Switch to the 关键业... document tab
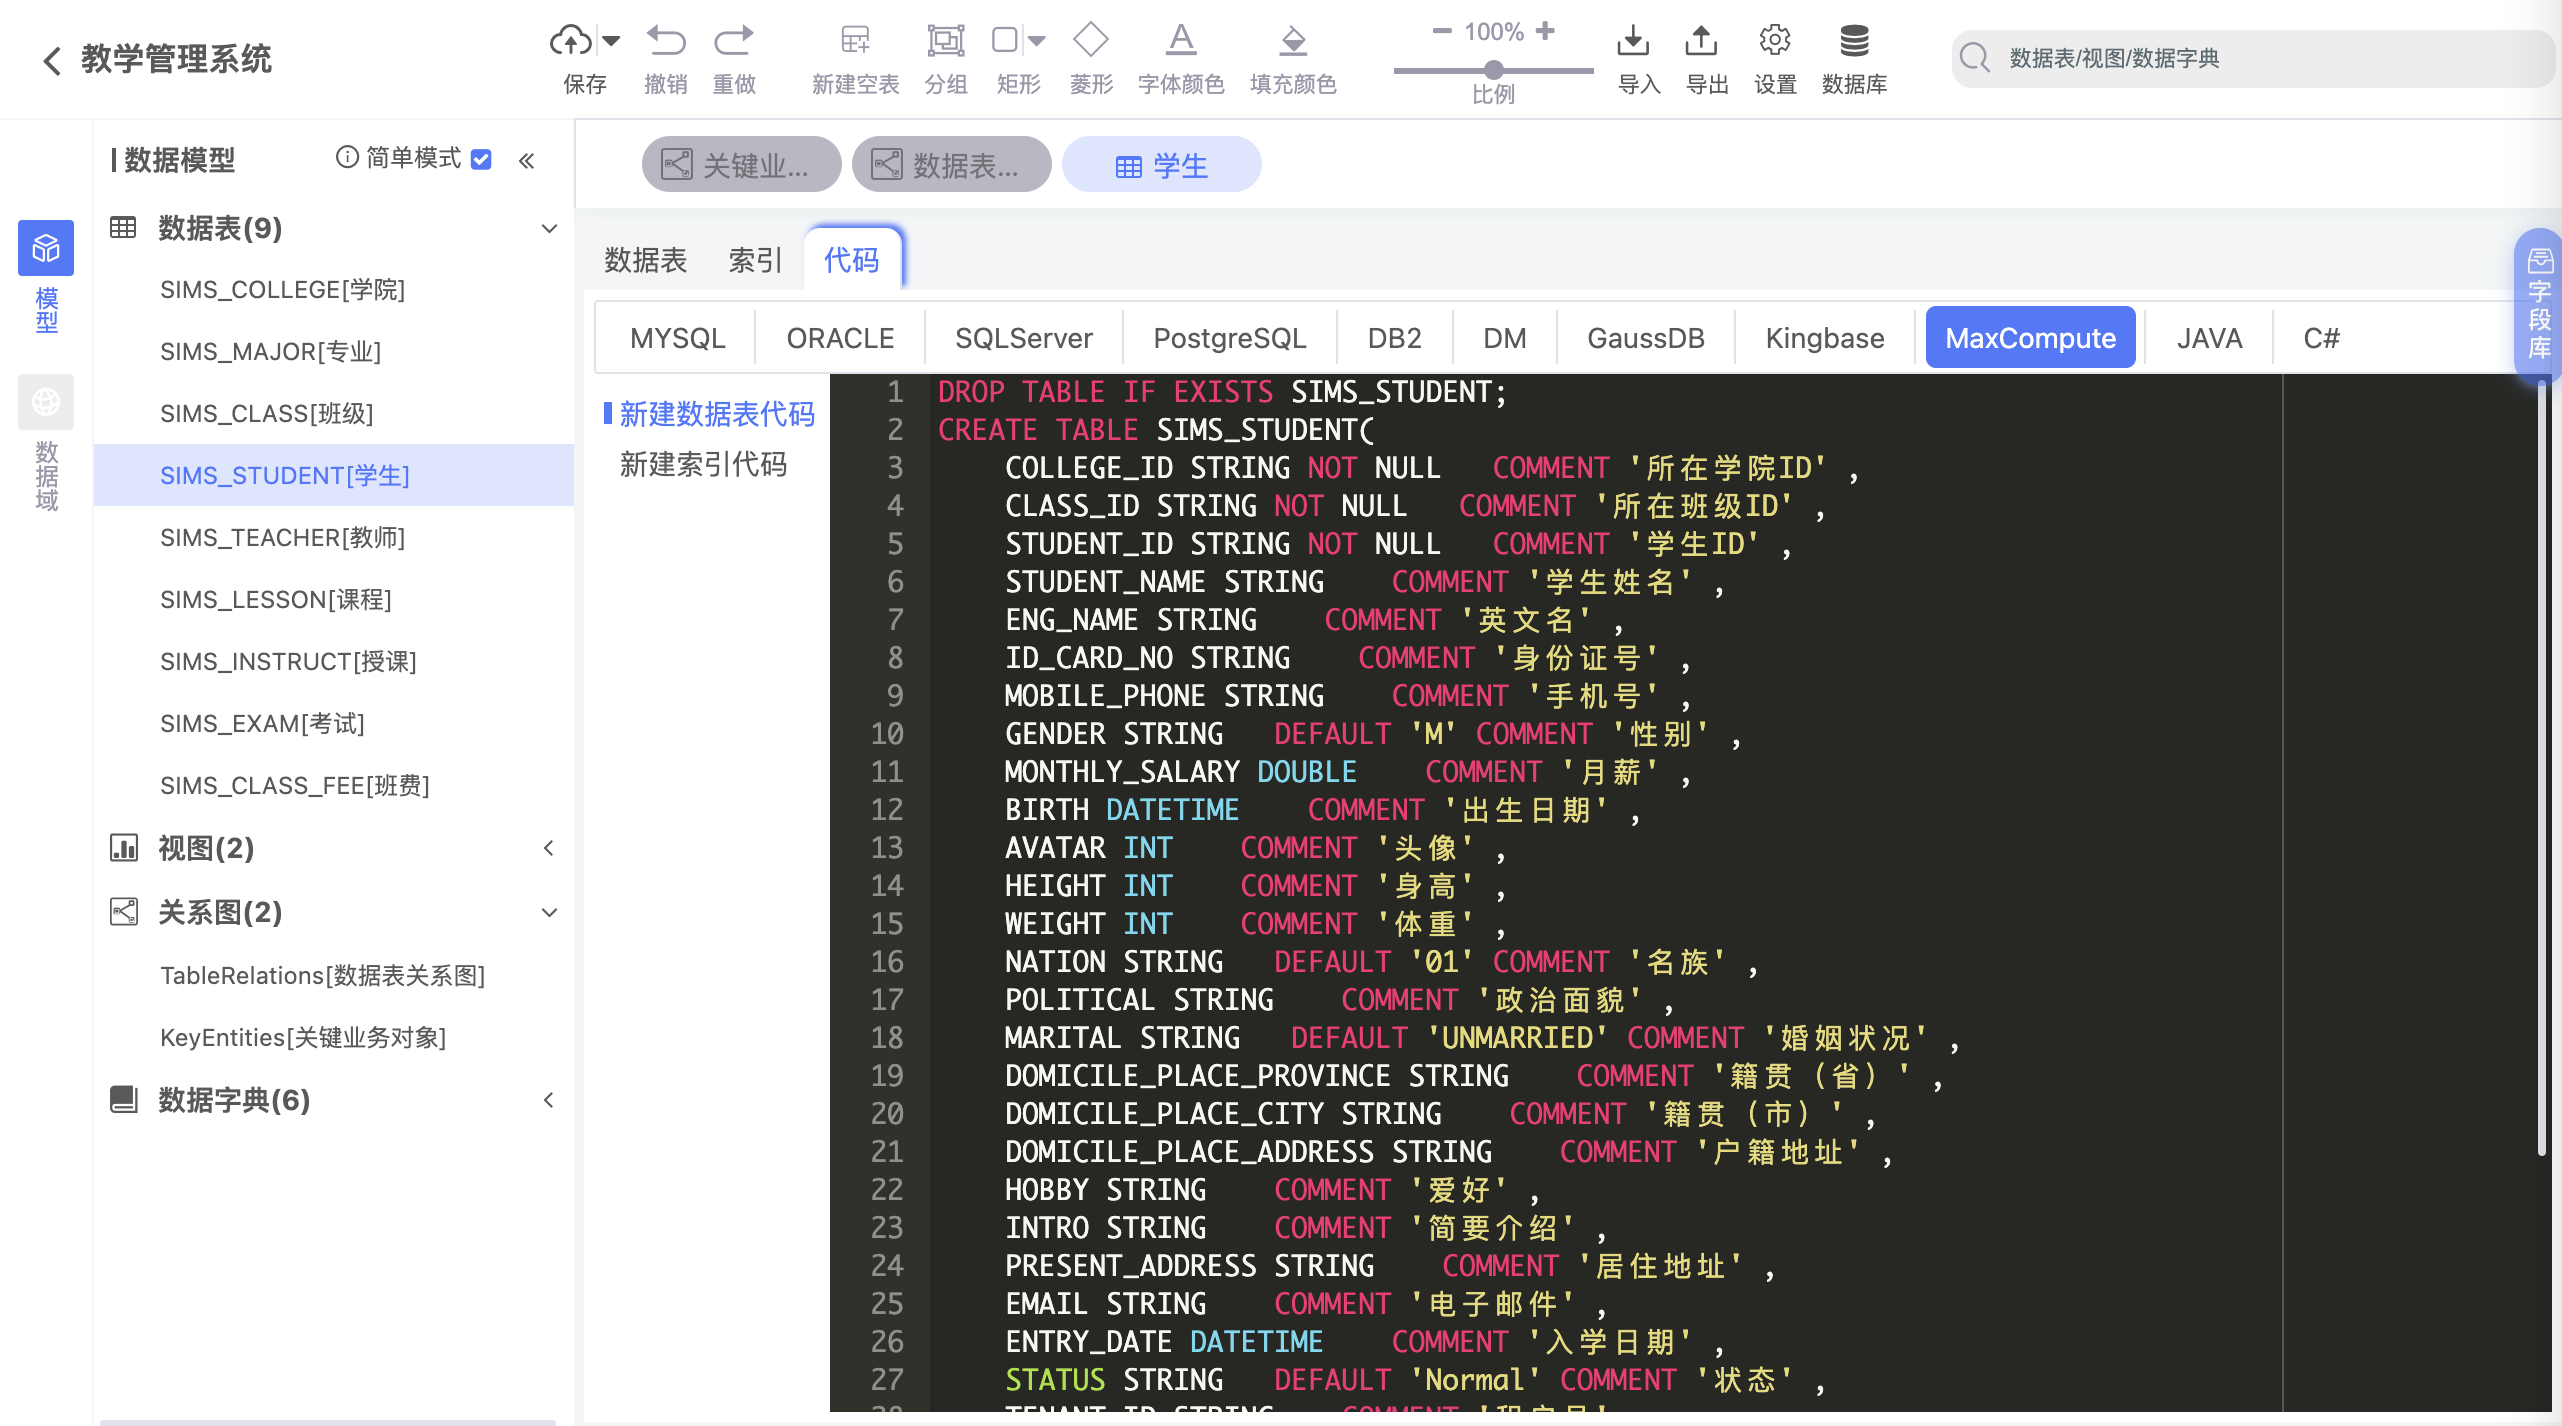 [x=741, y=164]
